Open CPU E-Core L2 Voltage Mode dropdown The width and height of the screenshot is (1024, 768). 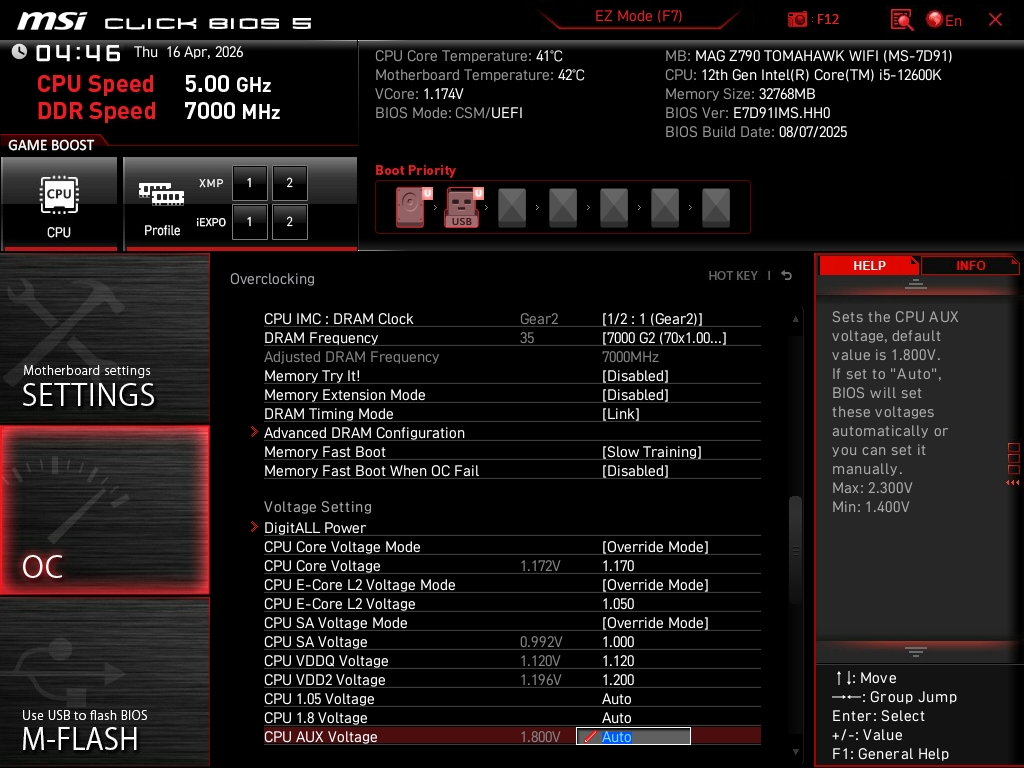(x=655, y=584)
